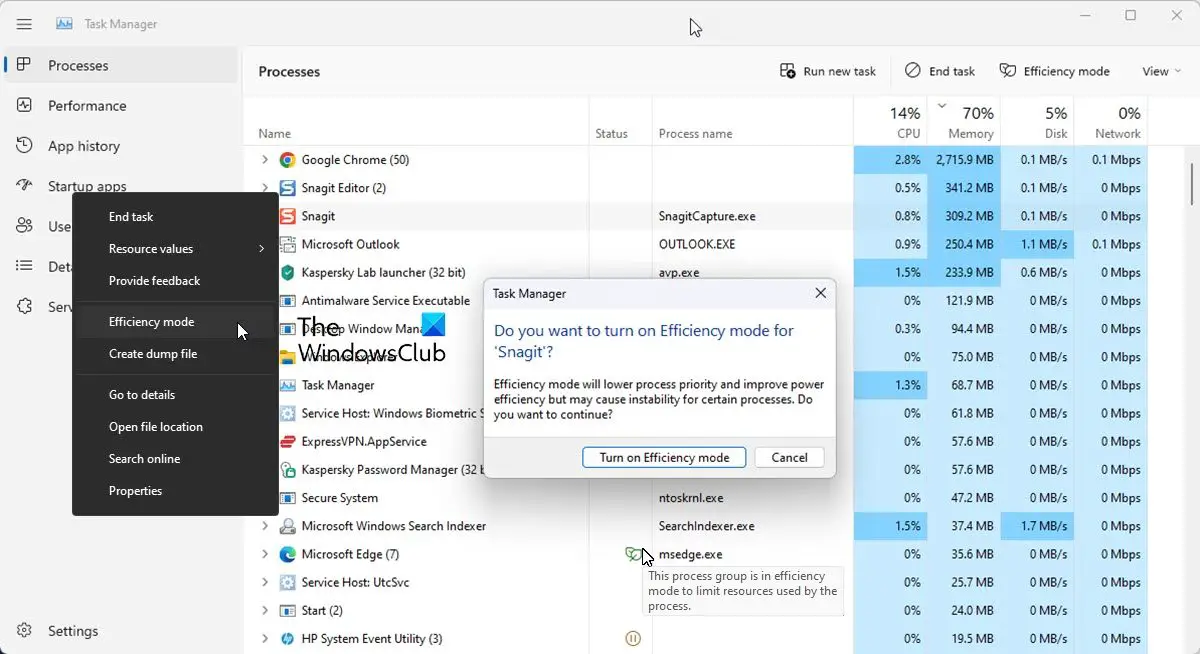Click the Performance sidebar icon
The height and width of the screenshot is (654, 1200).
26,105
